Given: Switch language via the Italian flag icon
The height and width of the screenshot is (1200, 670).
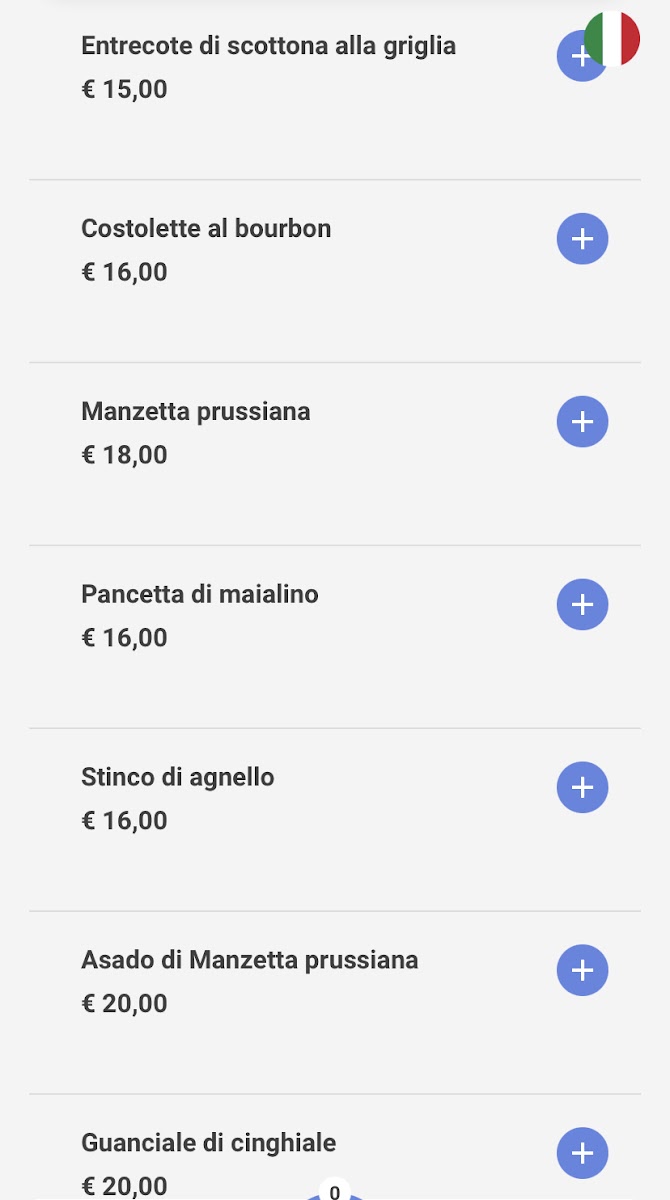Looking at the screenshot, I should coord(613,38).
